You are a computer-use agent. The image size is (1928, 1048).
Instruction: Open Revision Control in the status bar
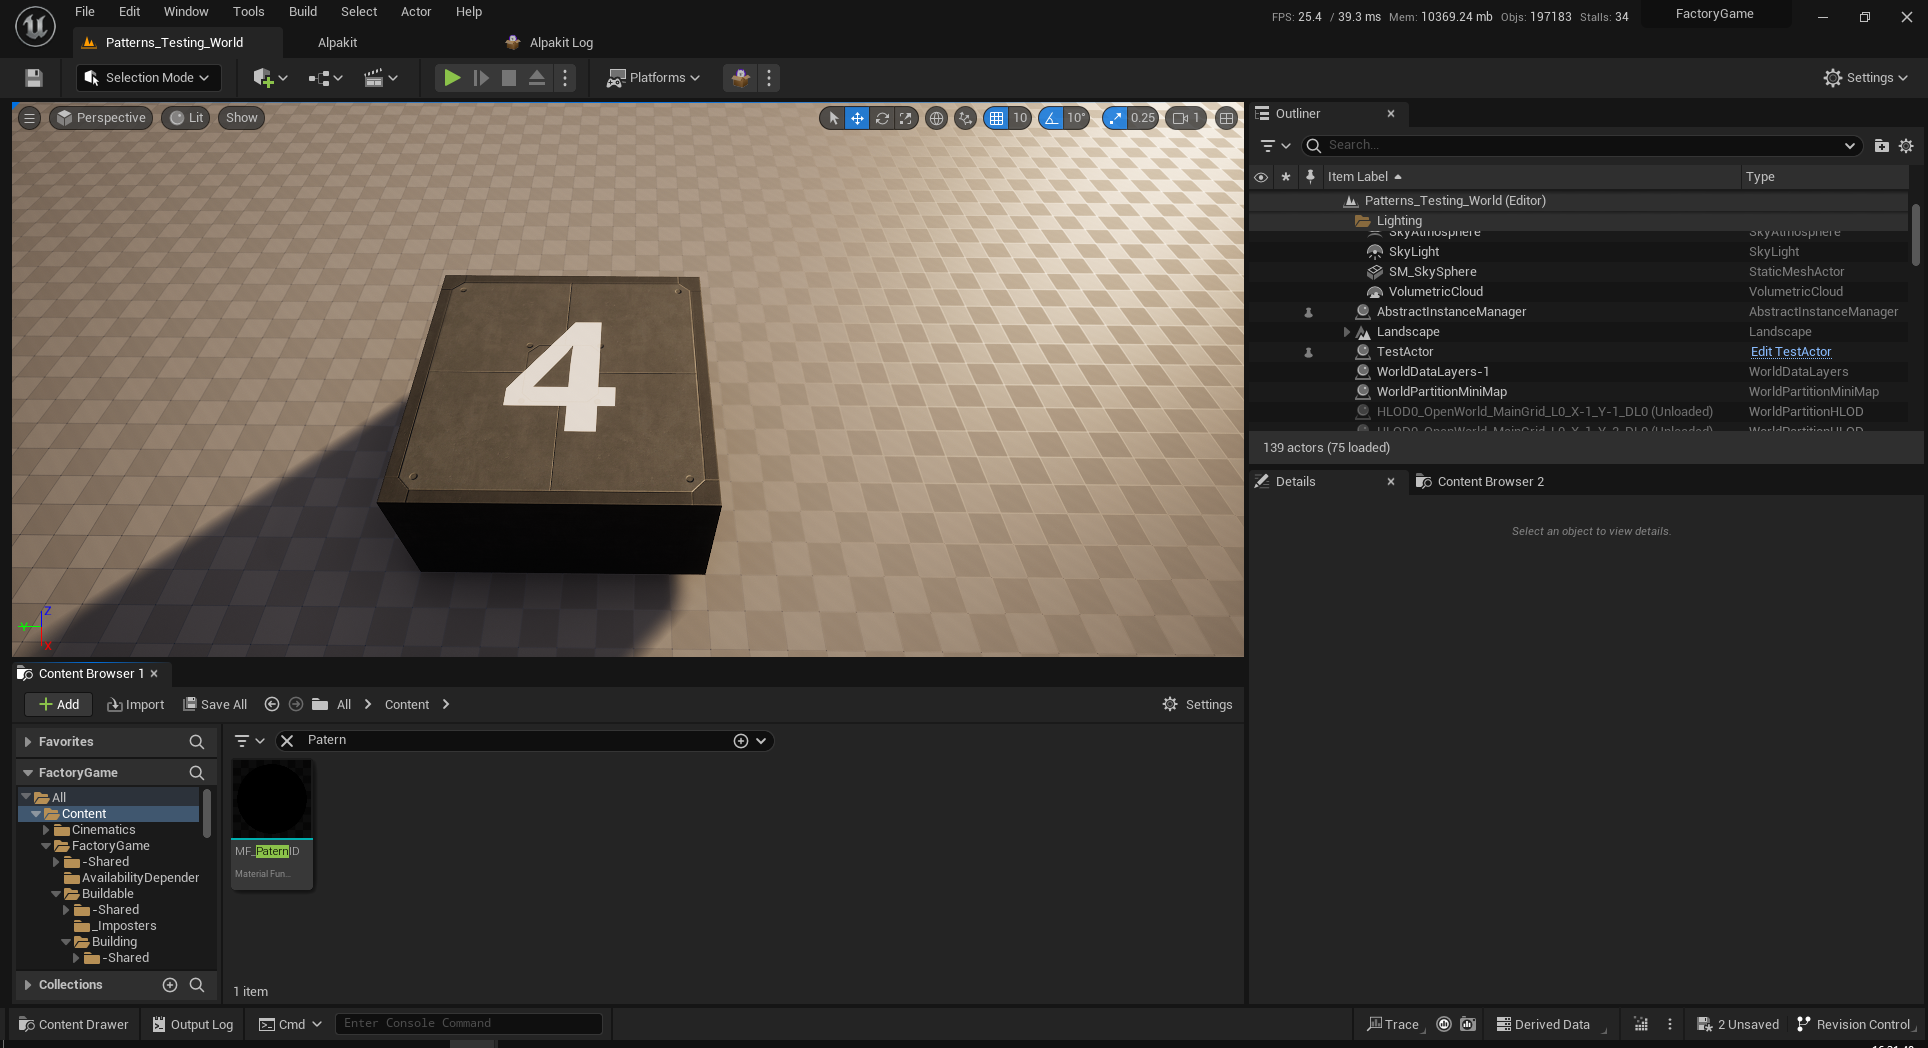tap(1854, 1025)
